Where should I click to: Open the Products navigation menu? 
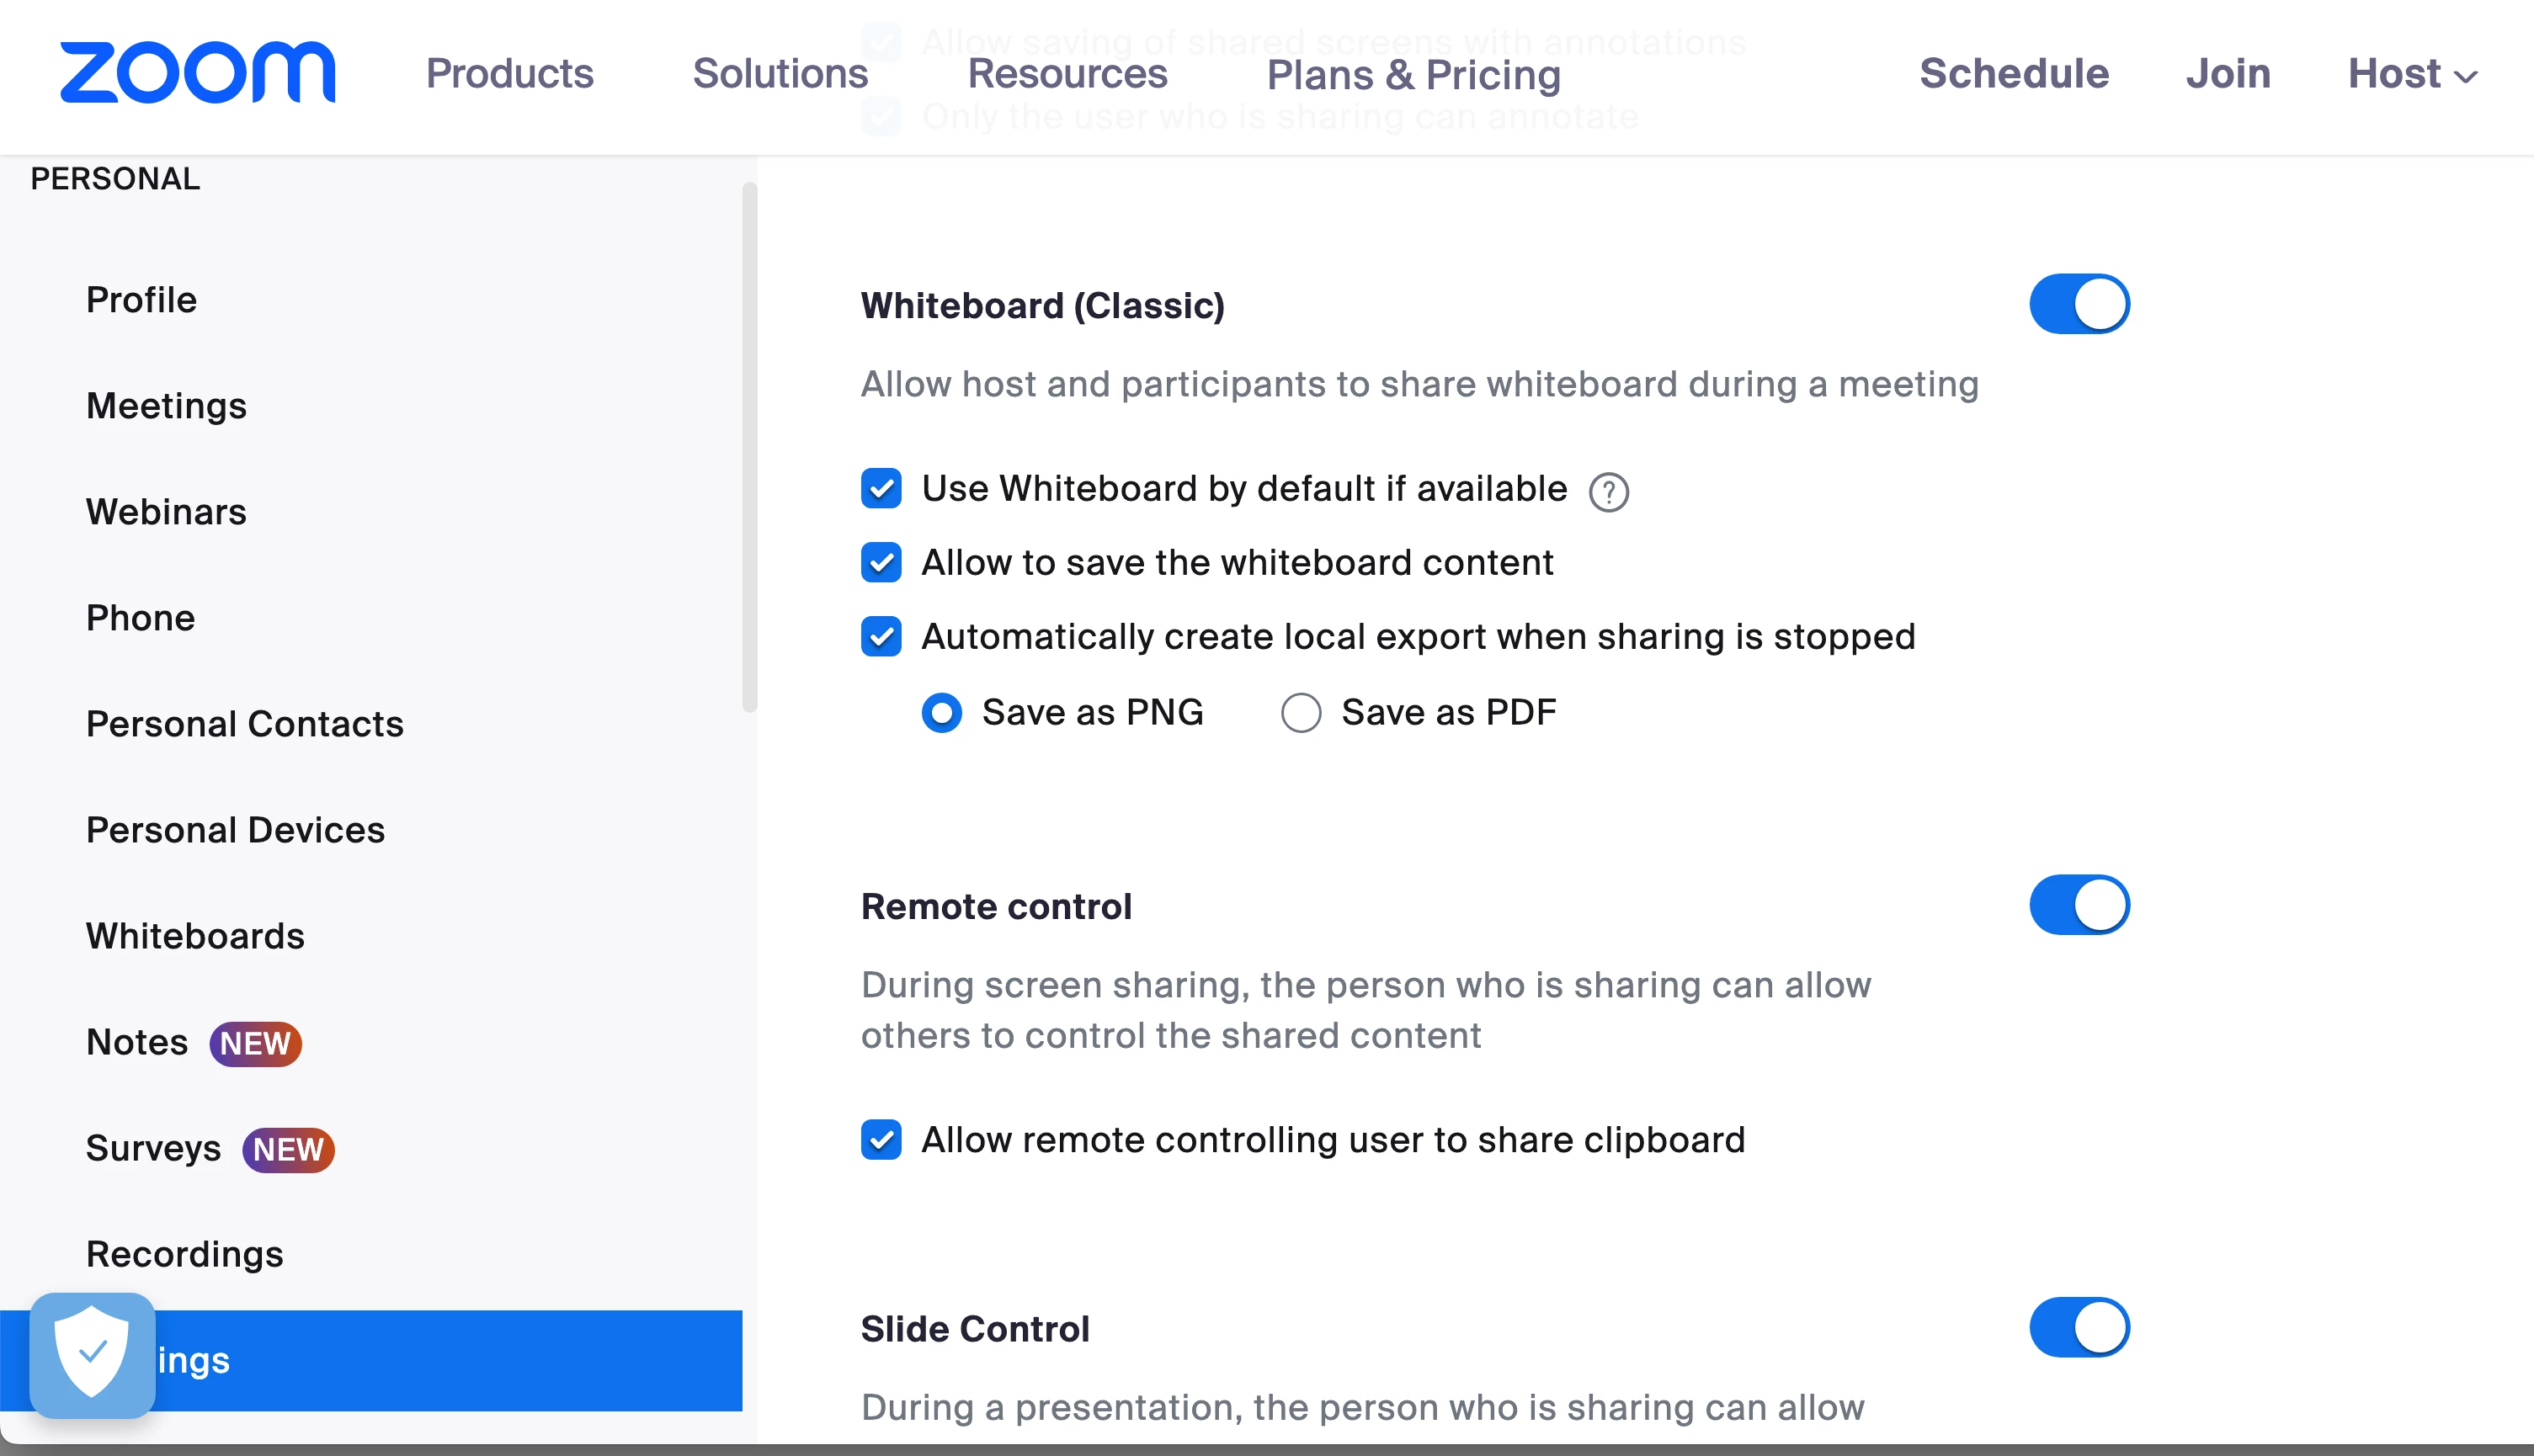(509, 74)
